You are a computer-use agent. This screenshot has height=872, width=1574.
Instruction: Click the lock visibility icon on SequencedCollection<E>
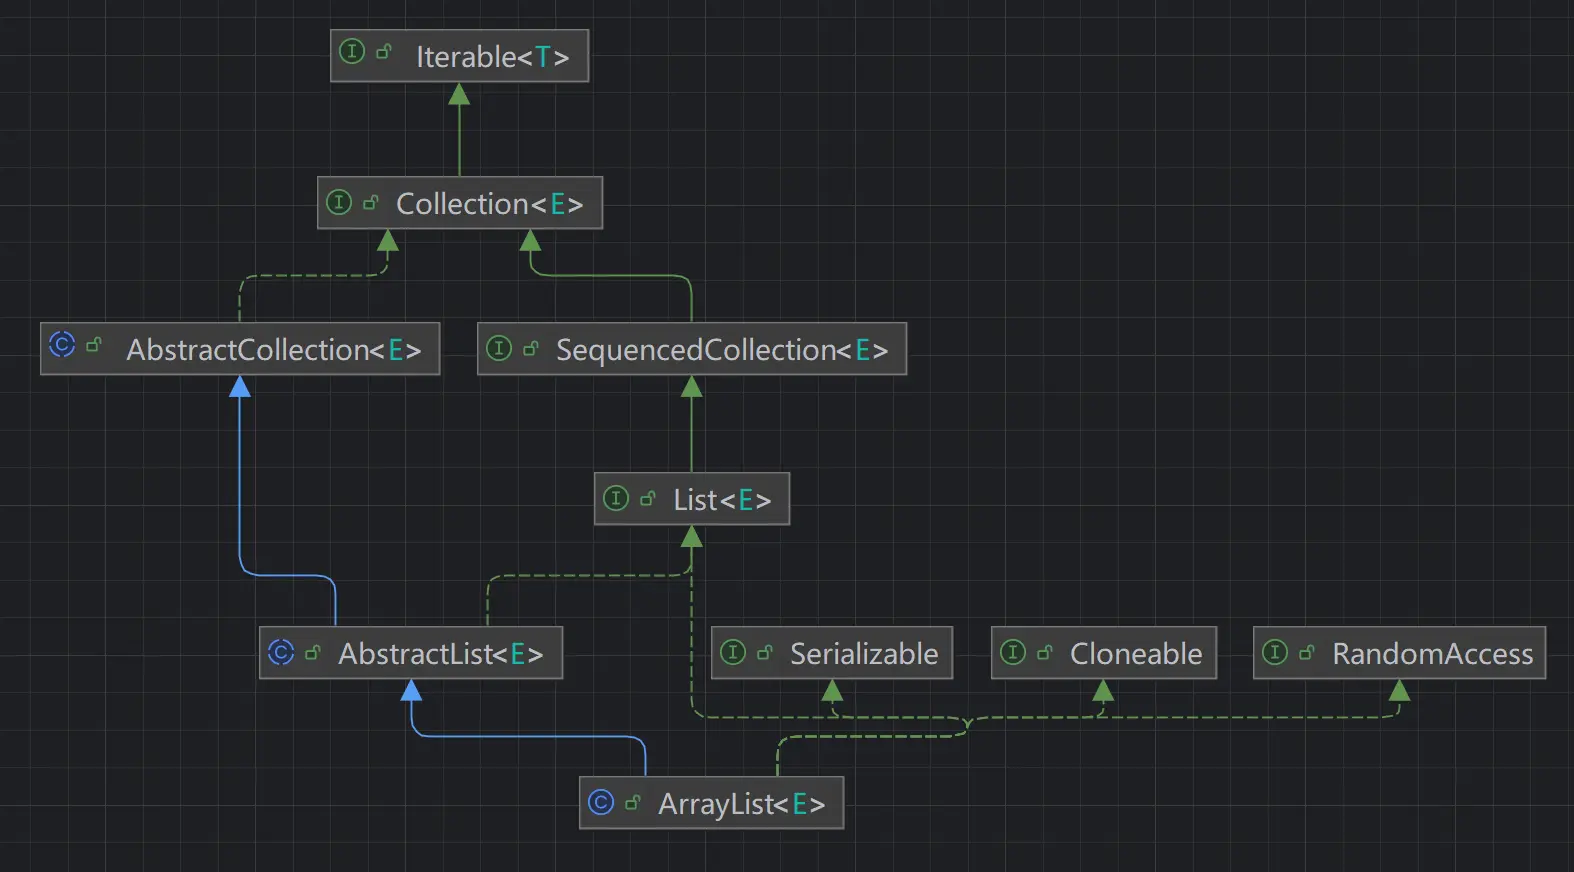pyautogui.click(x=531, y=348)
